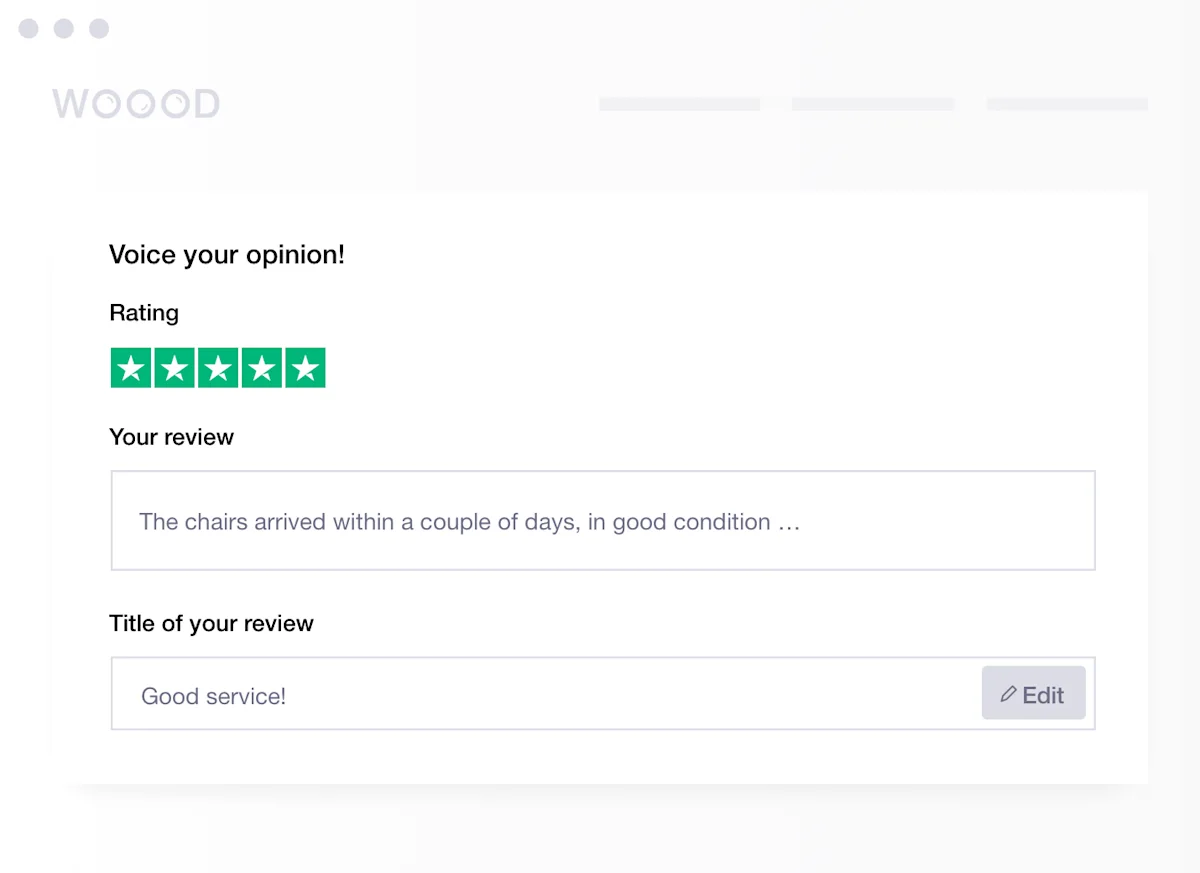Click the Edit button
1200x873 pixels.
coord(1033,693)
